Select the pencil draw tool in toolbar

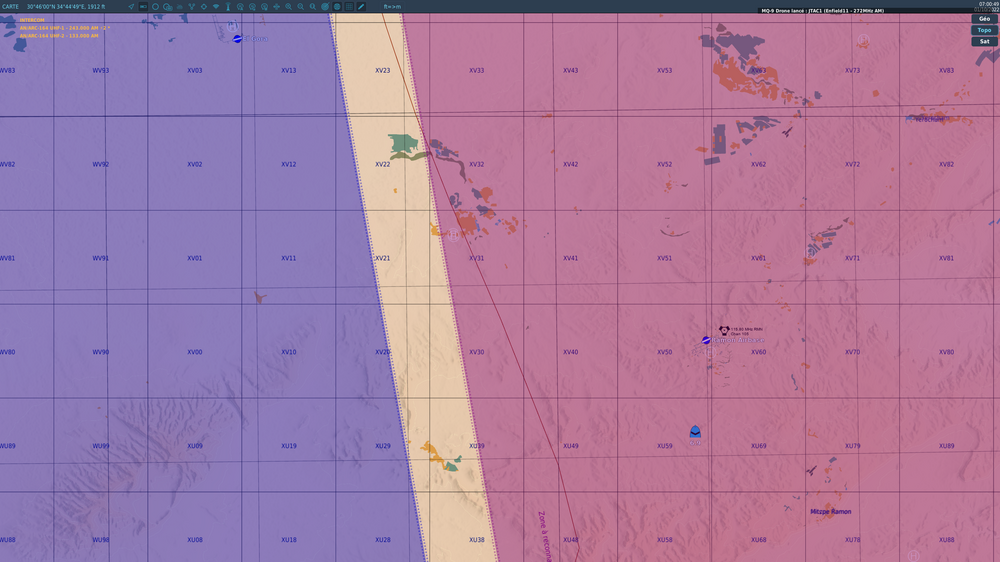click(361, 6)
